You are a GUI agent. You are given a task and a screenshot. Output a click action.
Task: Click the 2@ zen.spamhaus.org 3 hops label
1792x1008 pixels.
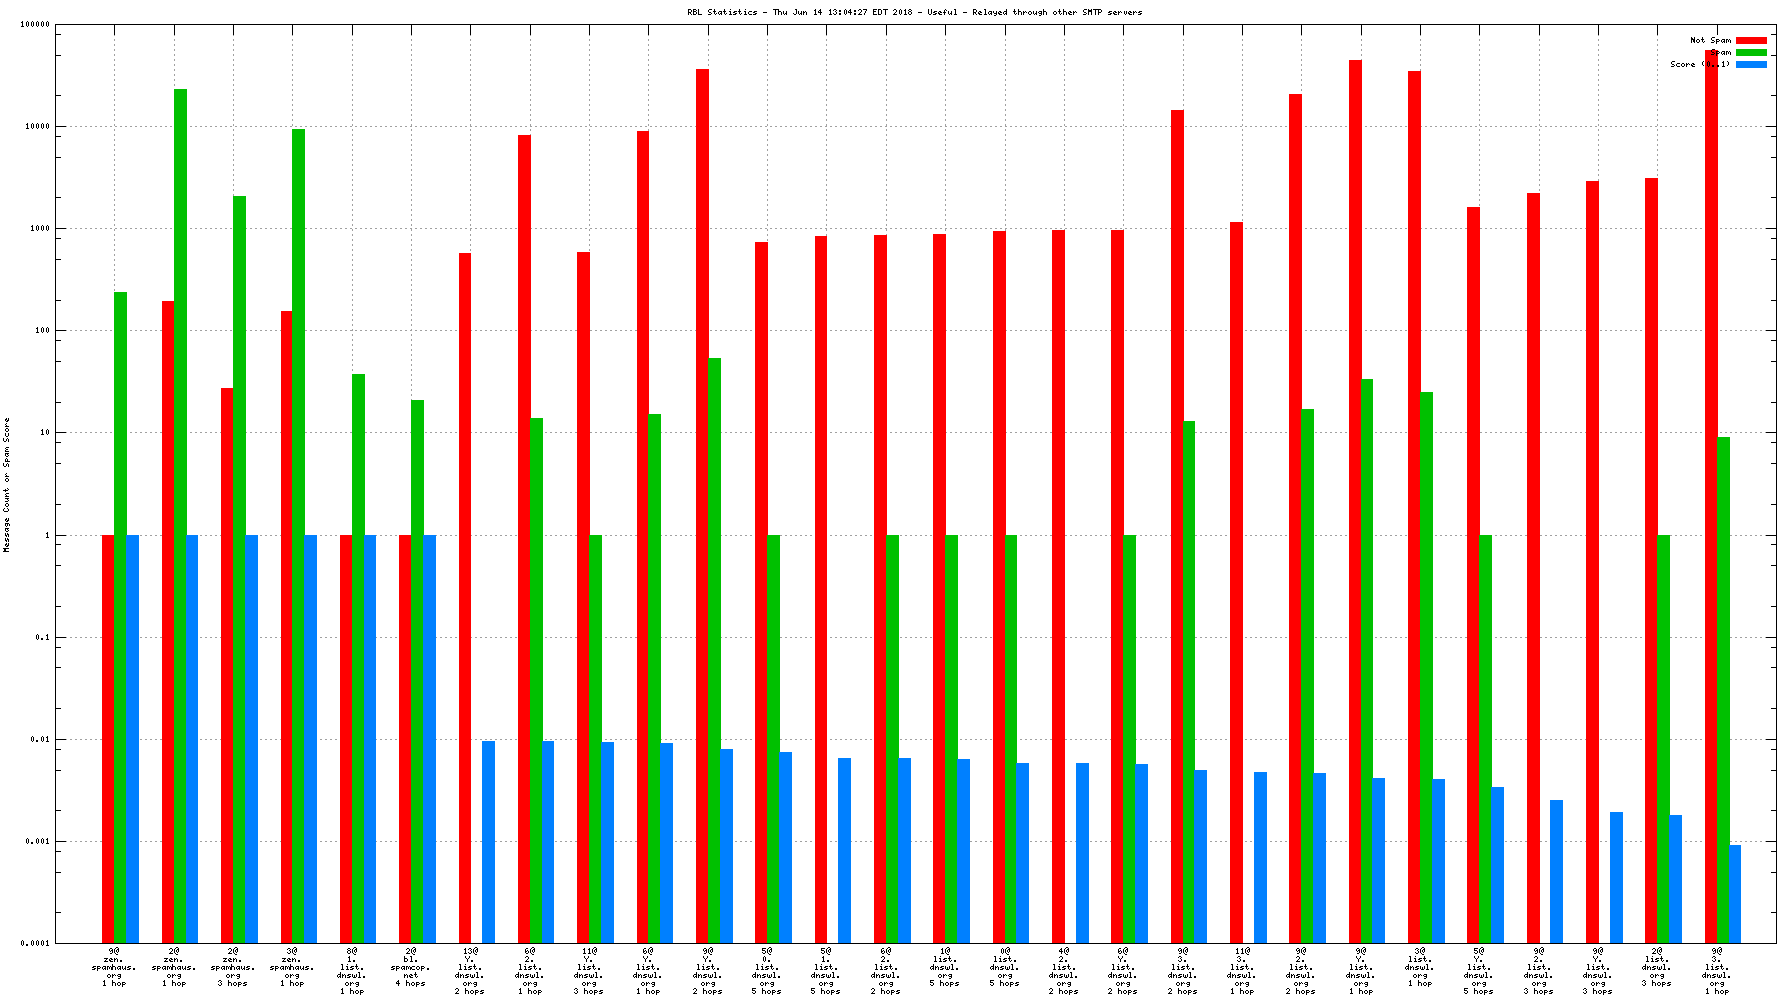[x=233, y=967]
